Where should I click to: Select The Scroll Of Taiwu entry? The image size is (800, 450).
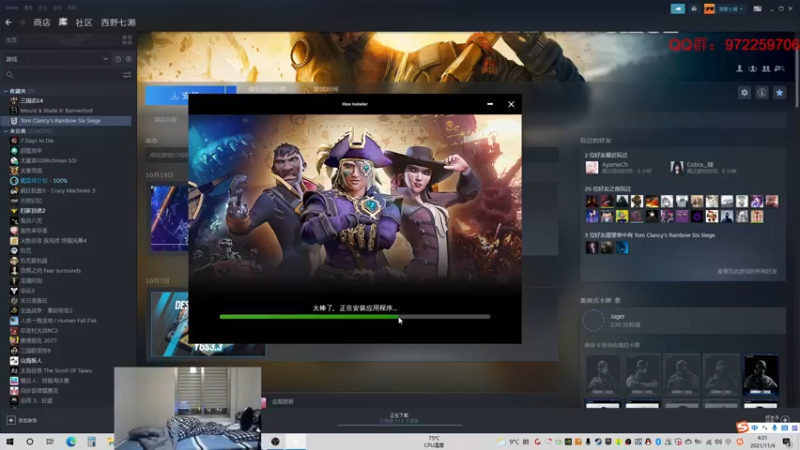pyautogui.click(x=56, y=370)
